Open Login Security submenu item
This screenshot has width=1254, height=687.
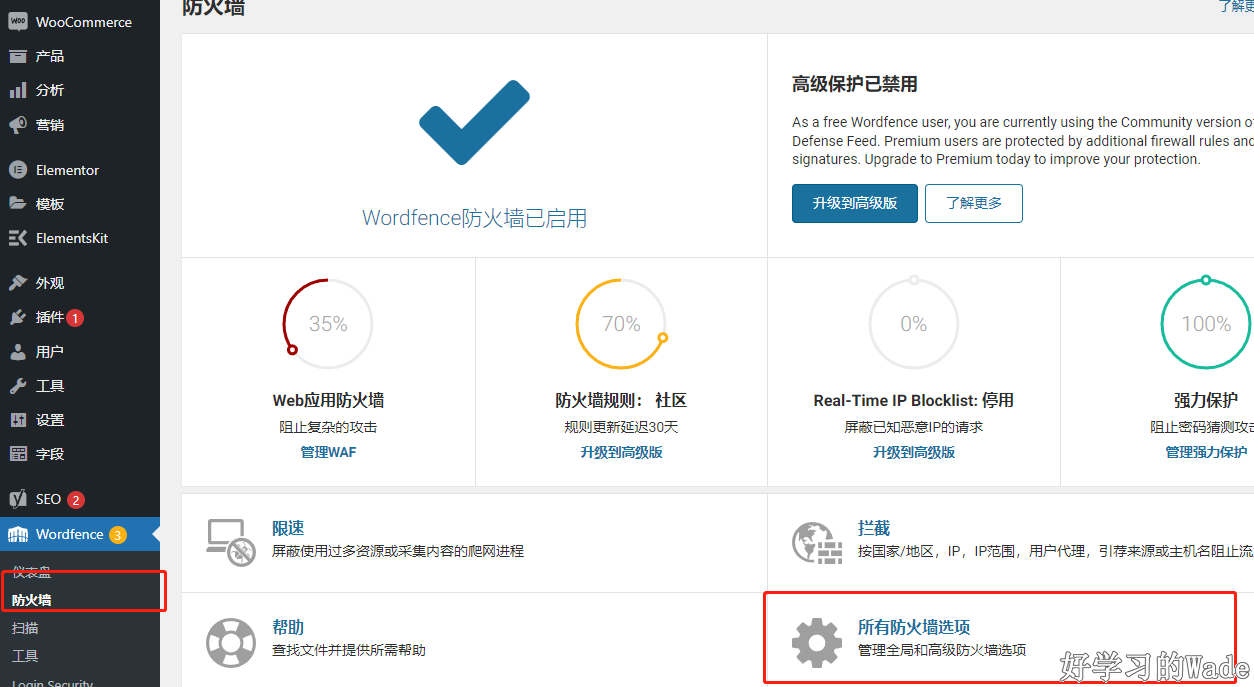pos(53,682)
